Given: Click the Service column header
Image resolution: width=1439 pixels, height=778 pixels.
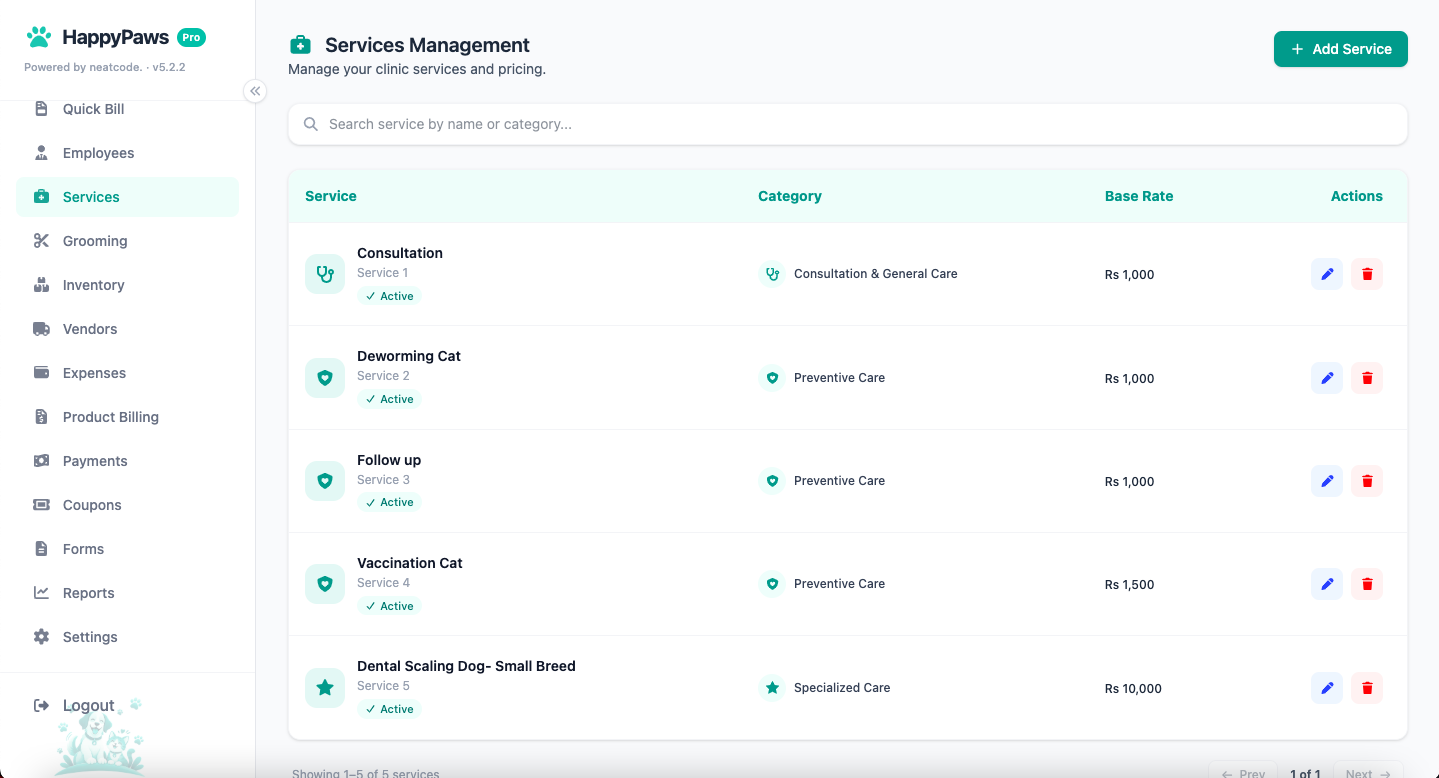Looking at the screenshot, I should pos(331,196).
